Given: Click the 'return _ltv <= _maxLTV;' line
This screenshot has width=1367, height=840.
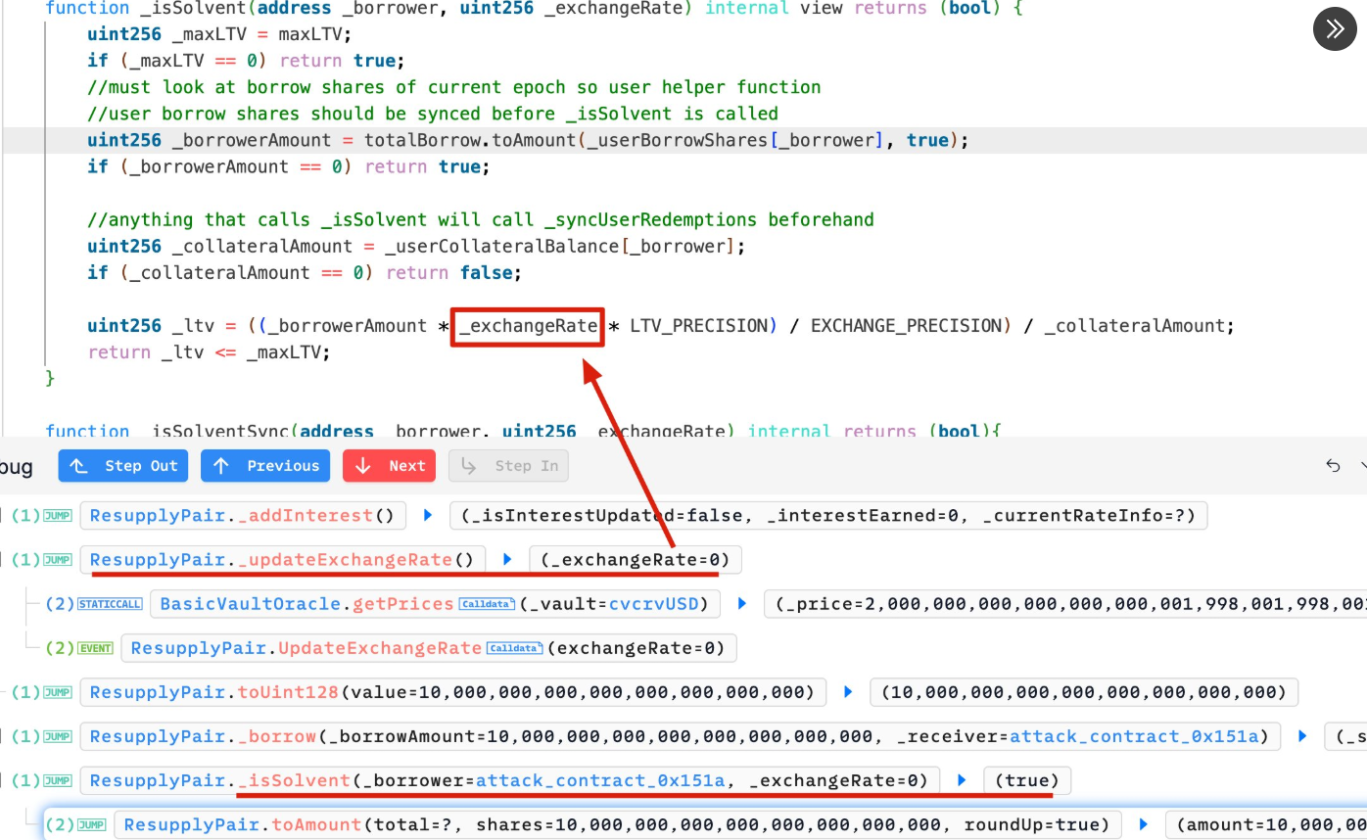Looking at the screenshot, I should coord(208,352).
